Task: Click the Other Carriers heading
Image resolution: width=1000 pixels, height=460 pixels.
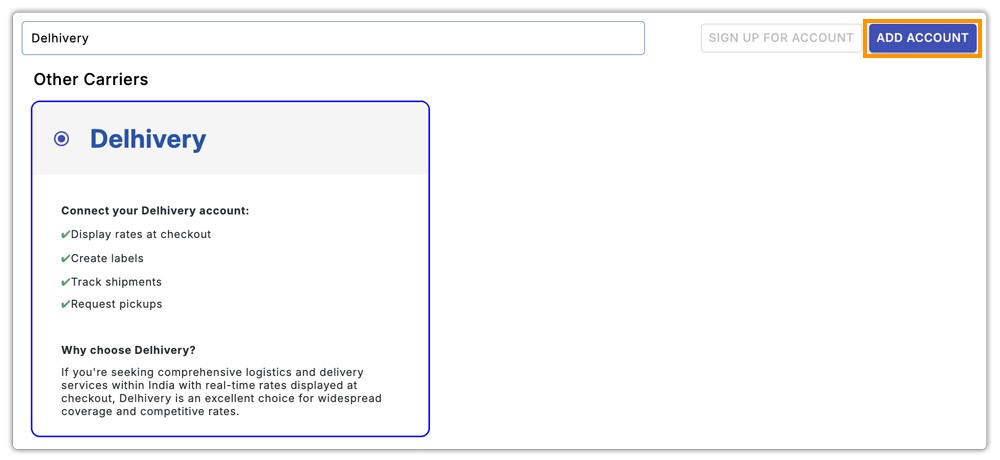Action: coord(91,79)
